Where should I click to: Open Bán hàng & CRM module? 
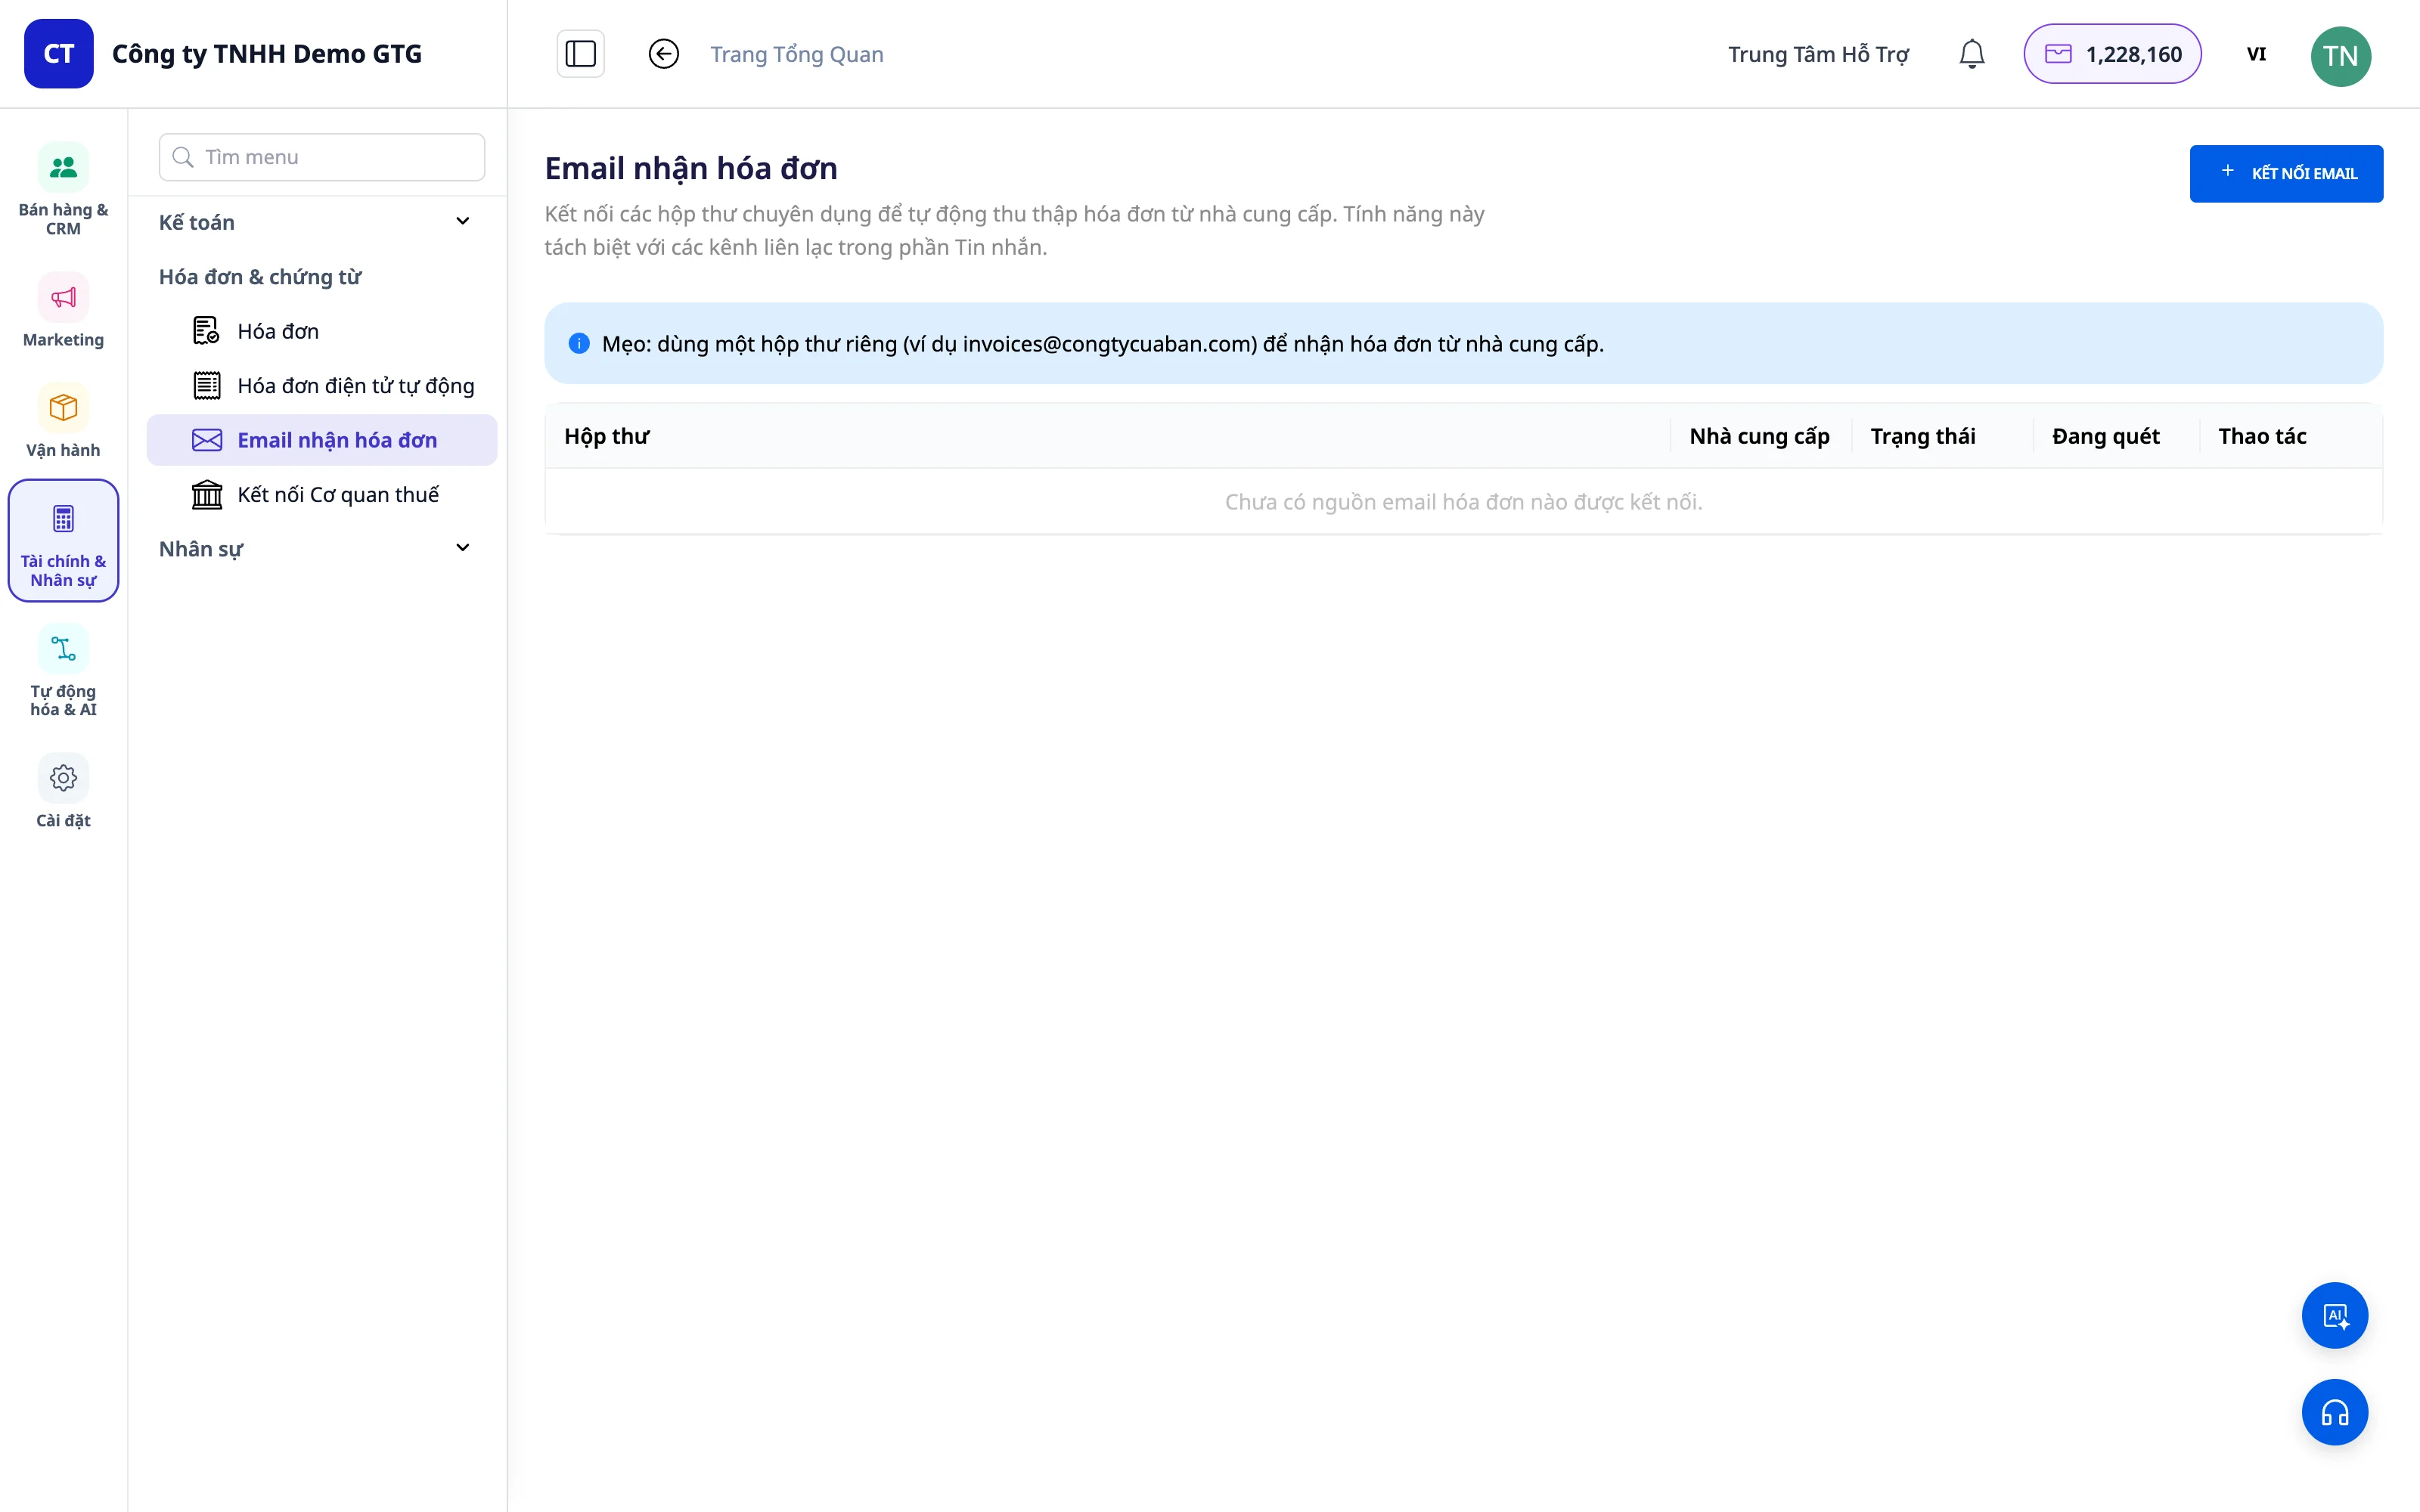(x=63, y=190)
